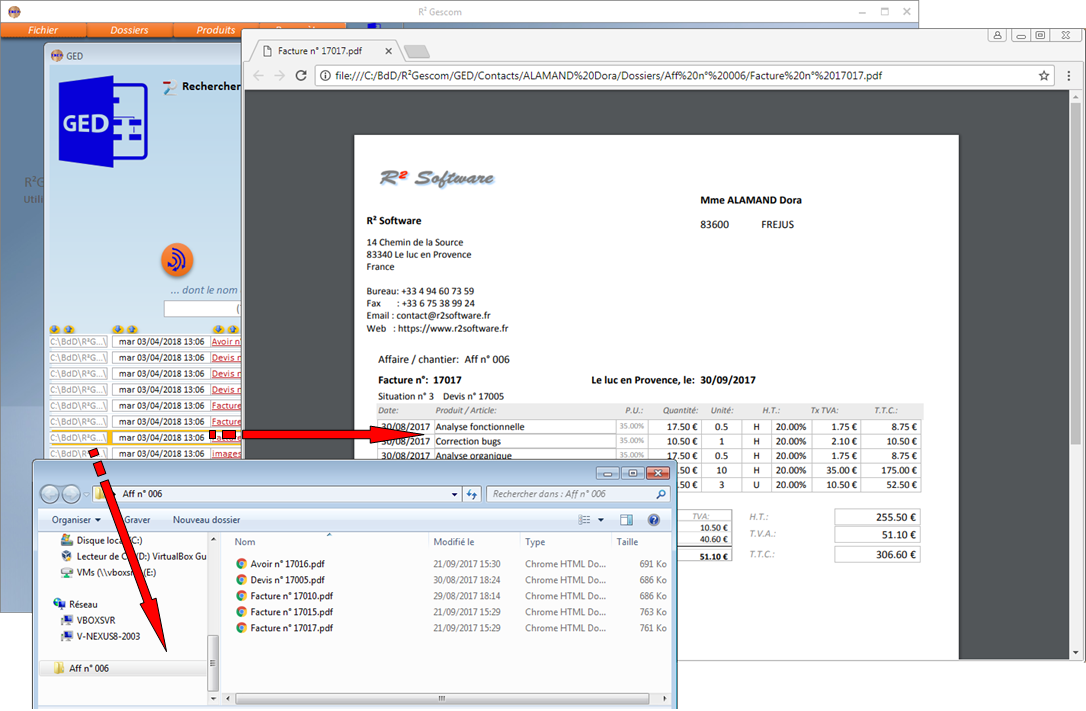Sort GED path column ascending arrow

(x=69, y=330)
